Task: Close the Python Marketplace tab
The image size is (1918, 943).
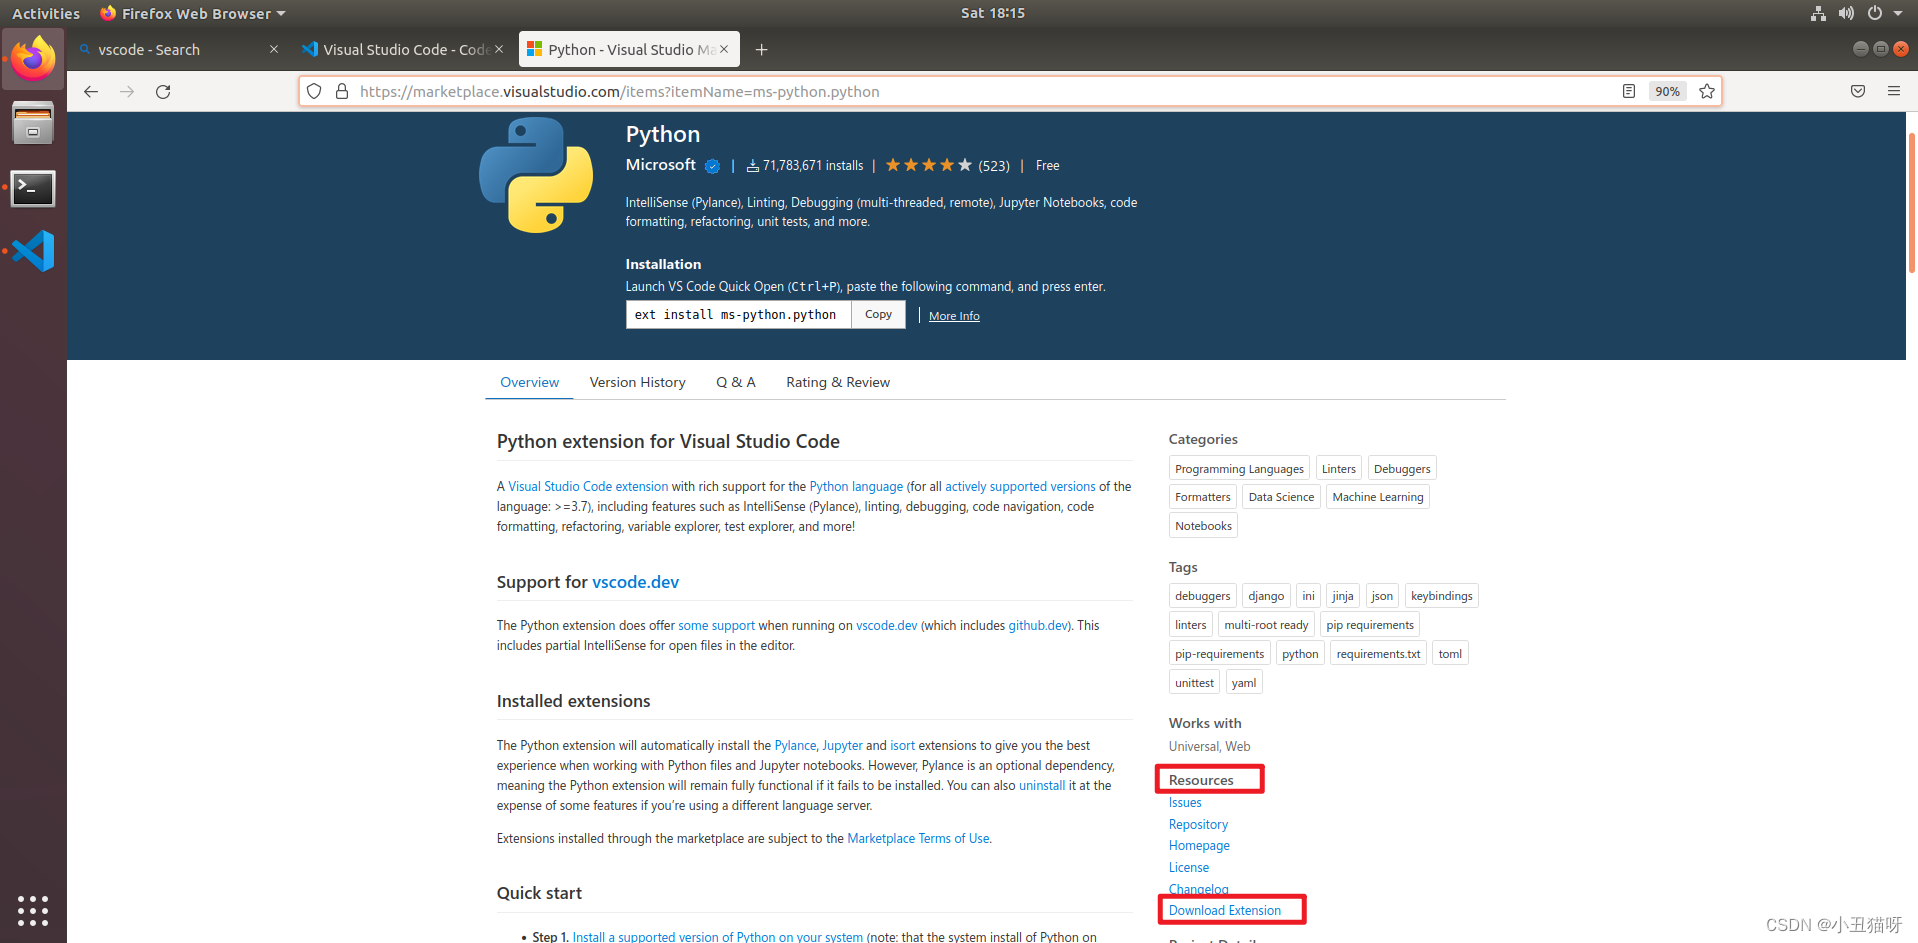Action: (x=724, y=49)
